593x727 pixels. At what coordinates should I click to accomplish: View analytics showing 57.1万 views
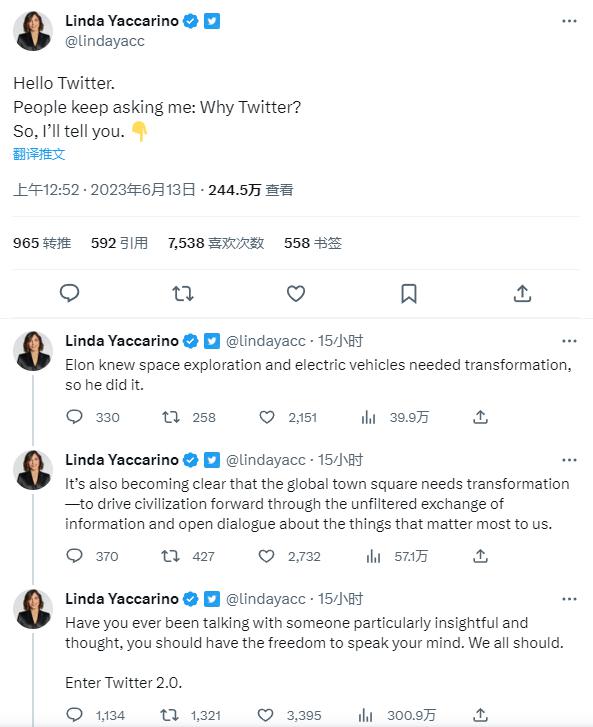397,556
